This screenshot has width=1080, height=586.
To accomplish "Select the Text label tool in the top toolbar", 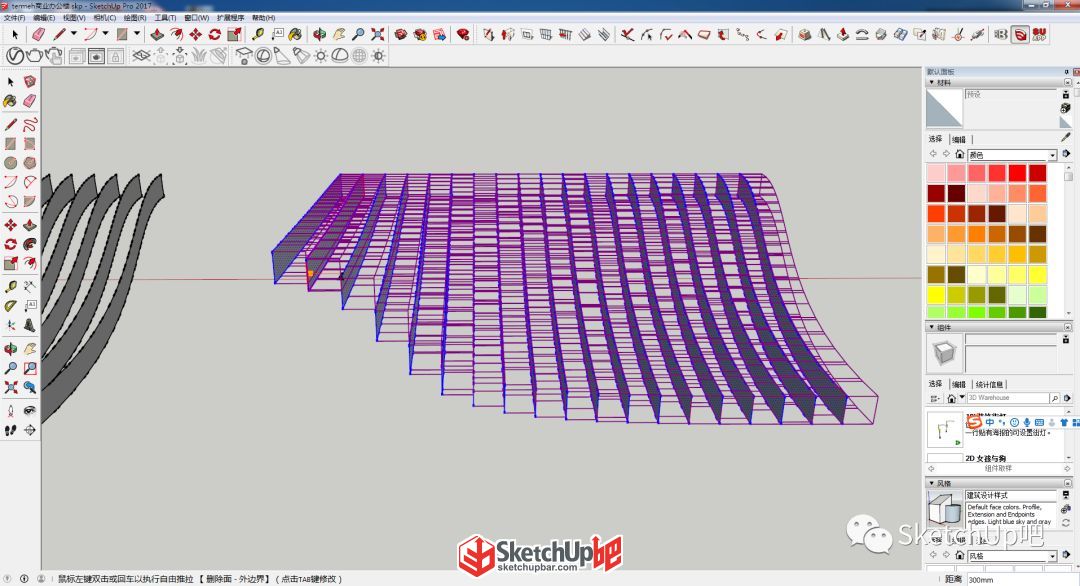I will 278,34.
